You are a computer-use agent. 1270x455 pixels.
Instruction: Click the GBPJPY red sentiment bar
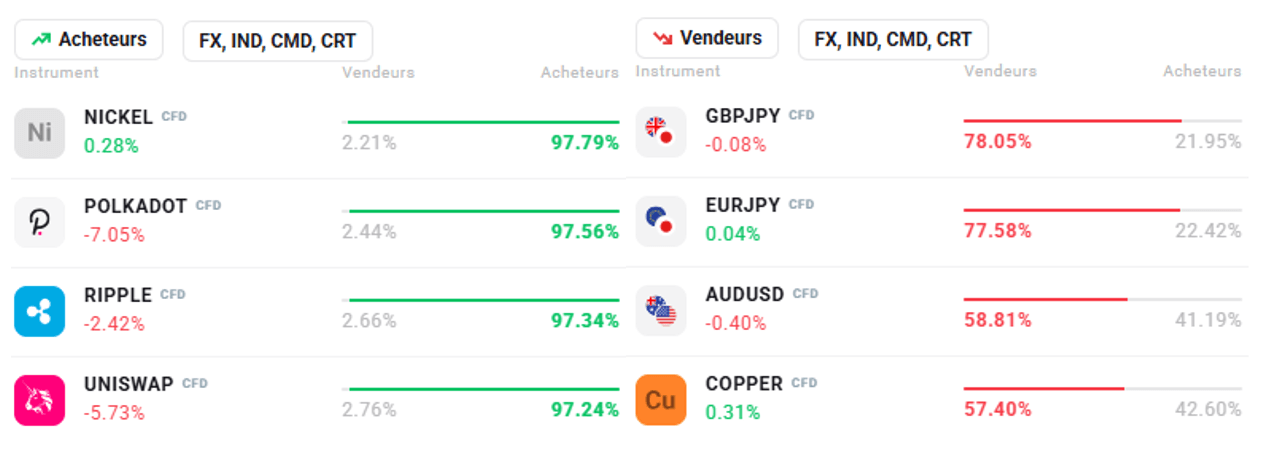click(x=1072, y=121)
